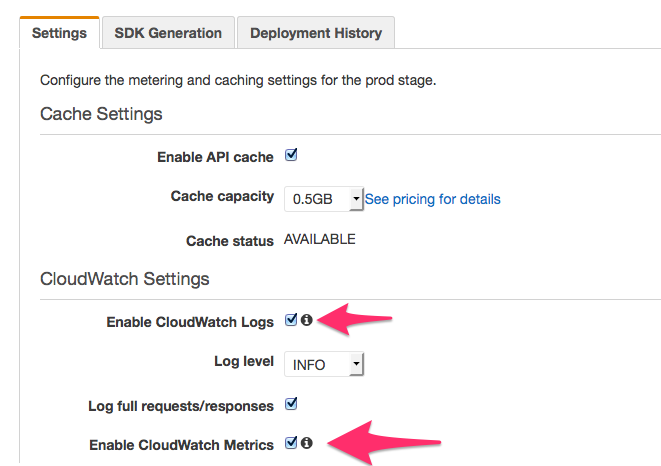This screenshot has width=661, height=466.
Task: Click the Log level field label
Action: tap(244, 361)
